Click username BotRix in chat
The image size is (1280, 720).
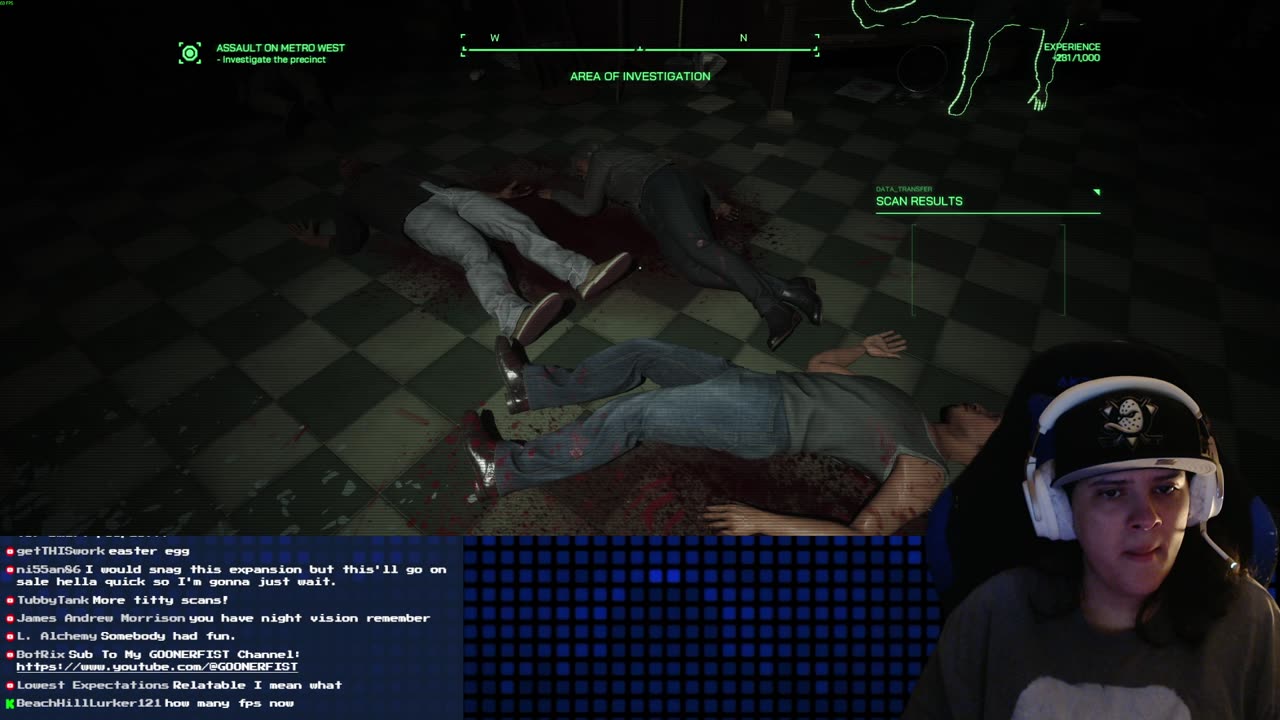[40, 654]
